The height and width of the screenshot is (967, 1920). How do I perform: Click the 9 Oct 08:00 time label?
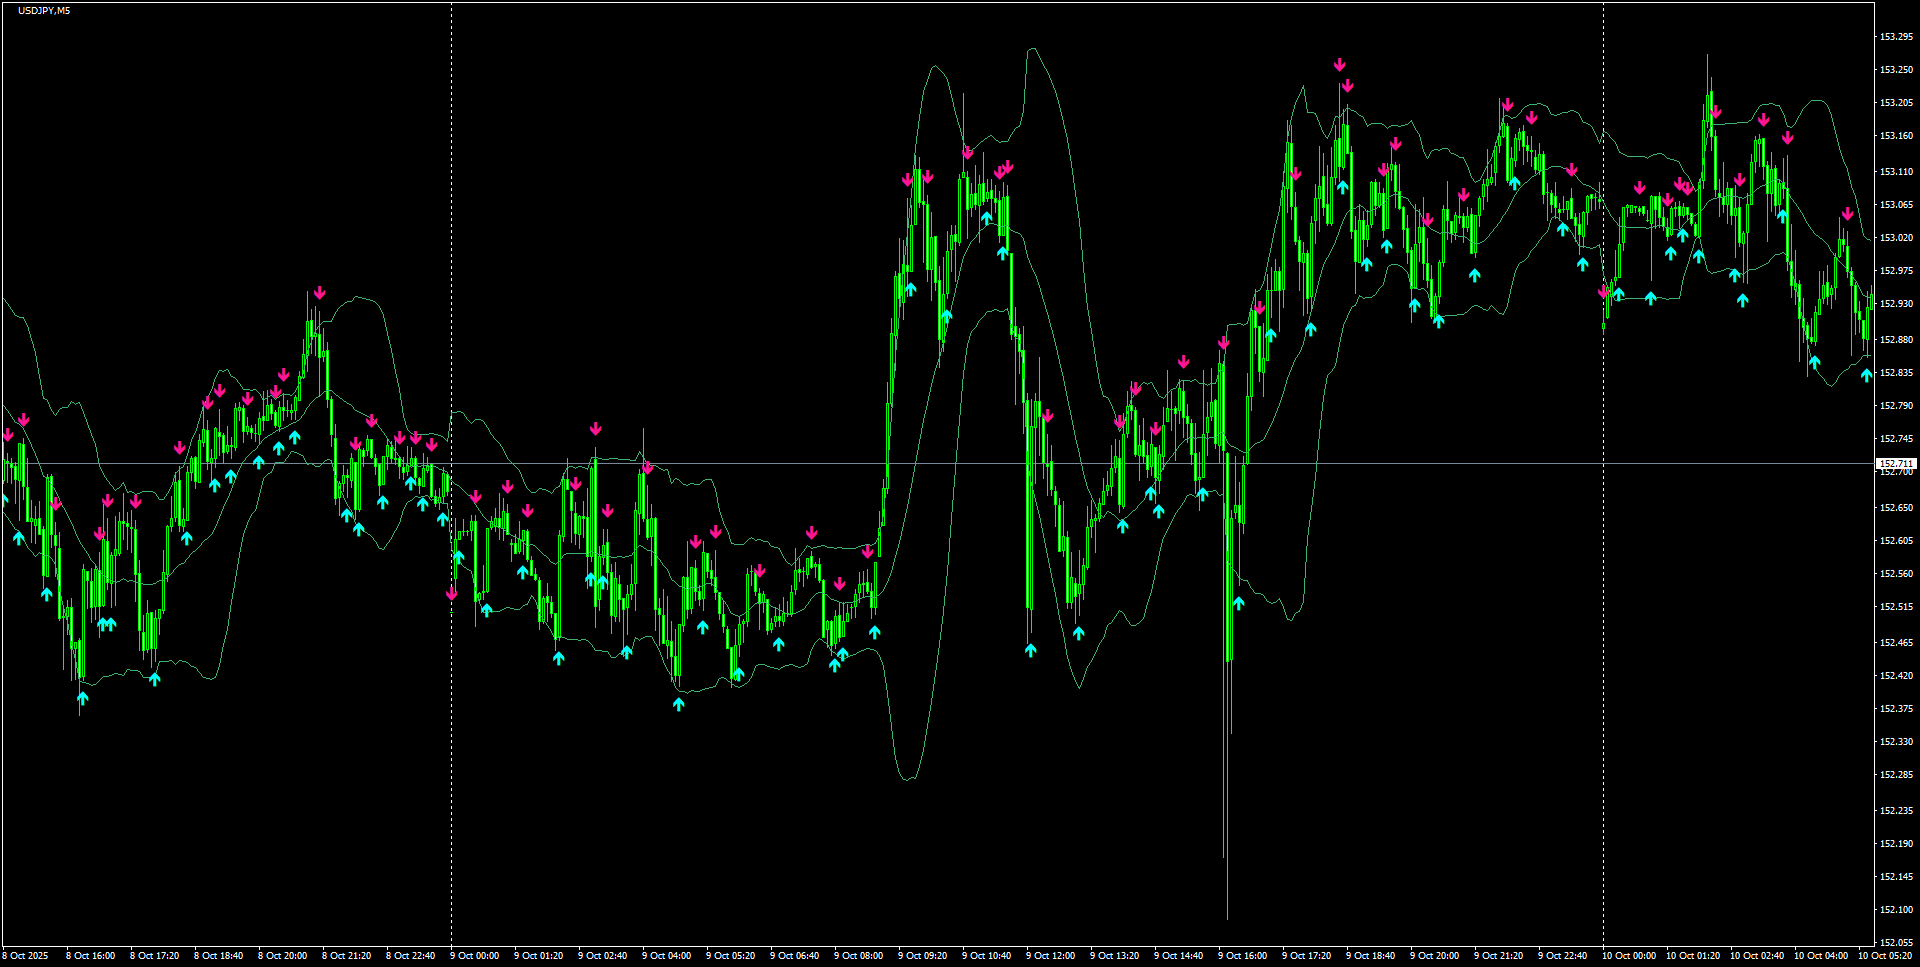858,956
